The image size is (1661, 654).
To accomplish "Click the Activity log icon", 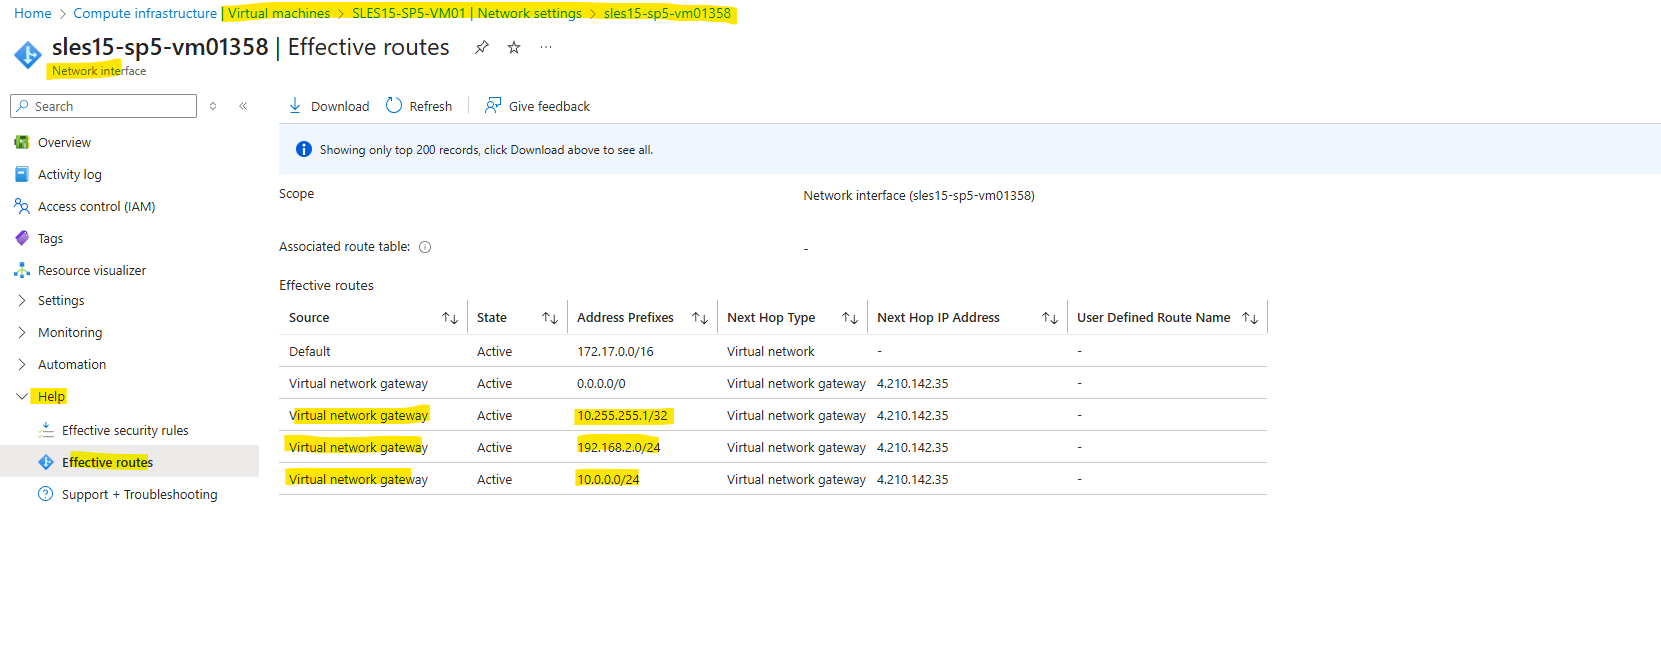I will (x=22, y=174).
